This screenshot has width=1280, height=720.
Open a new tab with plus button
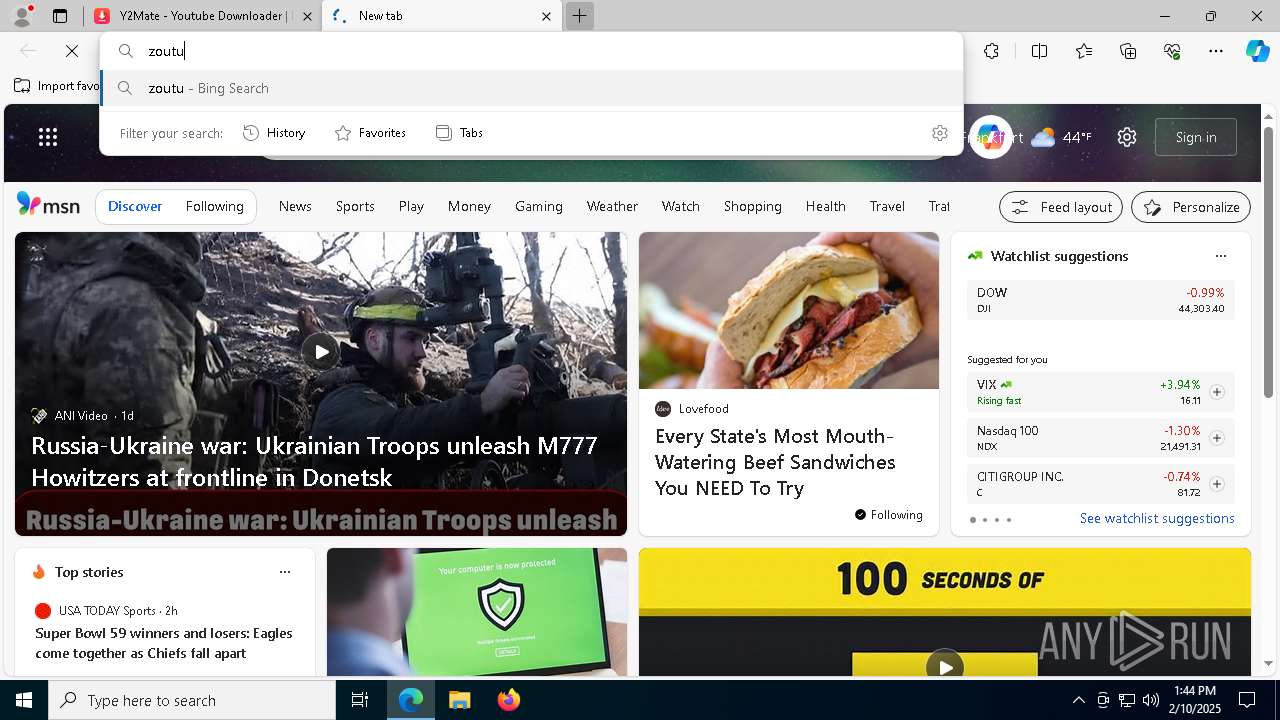579,16
